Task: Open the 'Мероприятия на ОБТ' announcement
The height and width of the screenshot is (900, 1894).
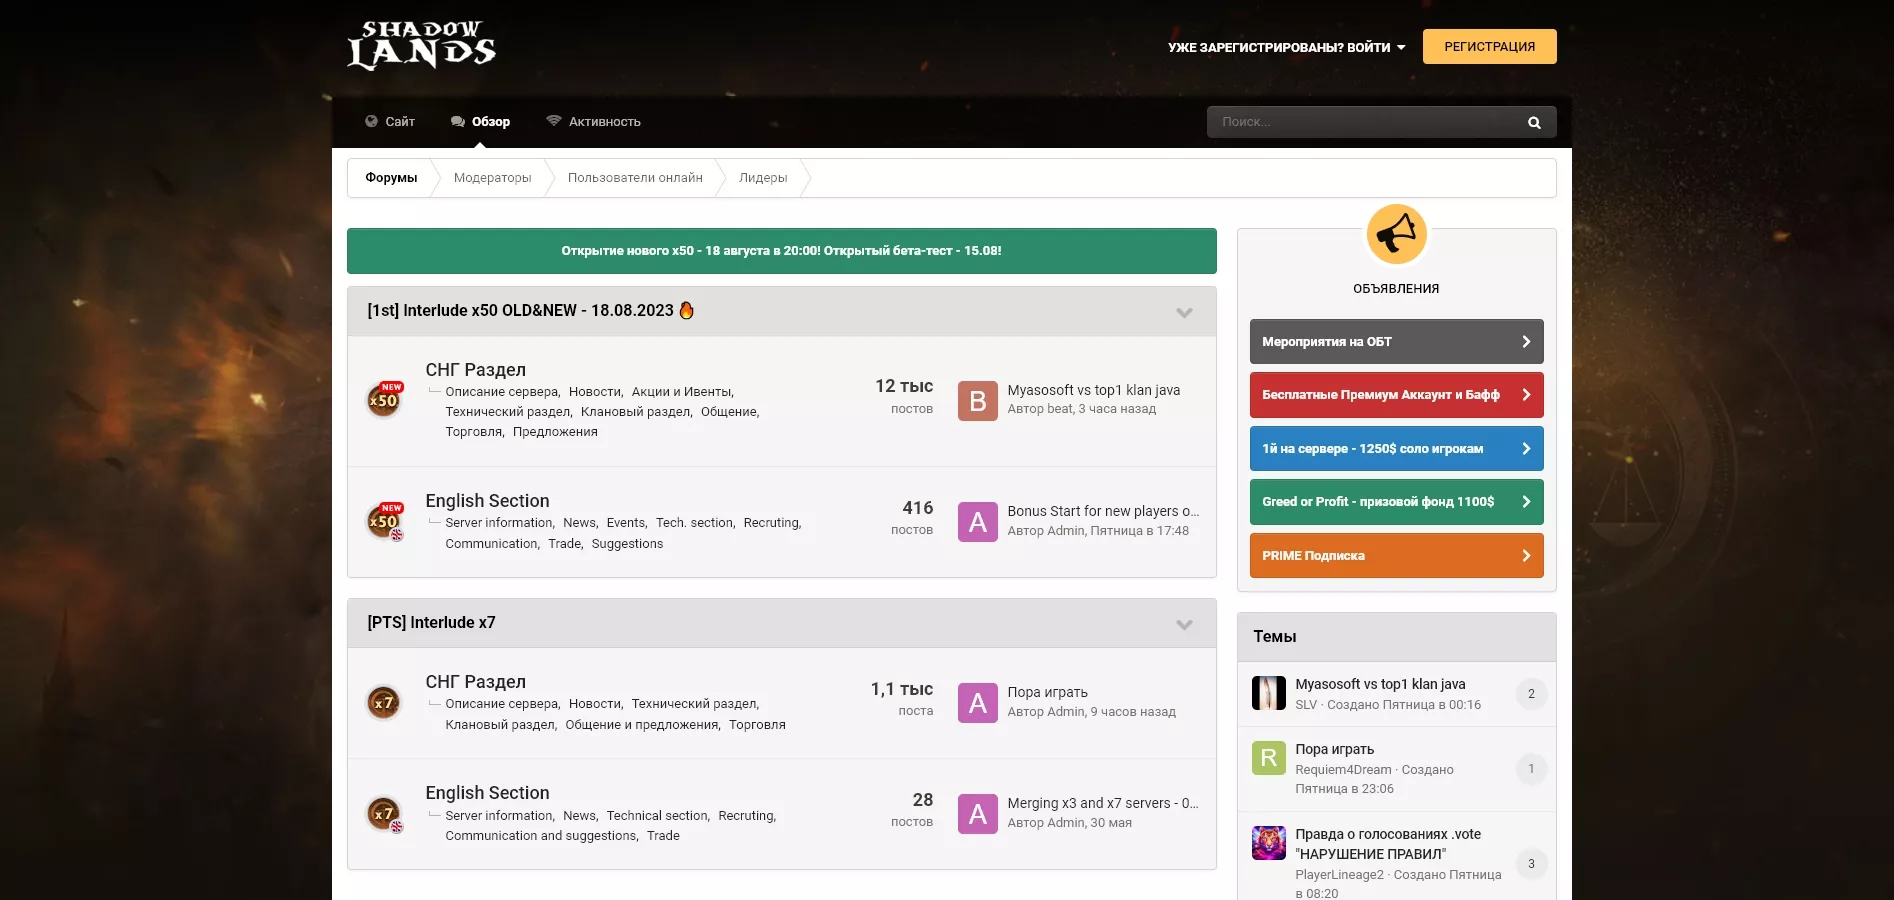Action: [x=1396, y=342]
